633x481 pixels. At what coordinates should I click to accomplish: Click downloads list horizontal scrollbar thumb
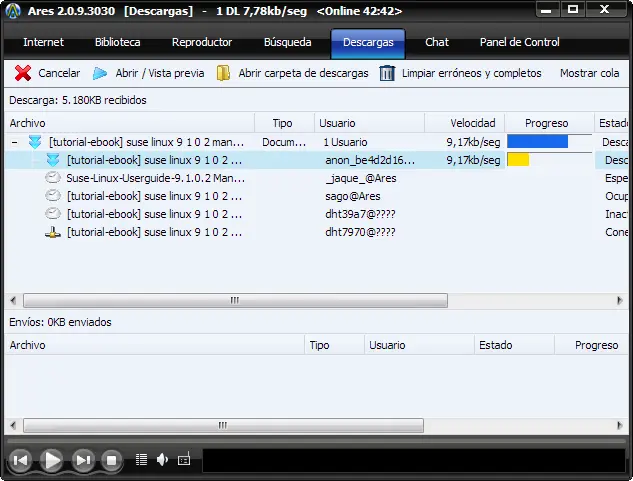pyautogui.click(x=235, y=300)
